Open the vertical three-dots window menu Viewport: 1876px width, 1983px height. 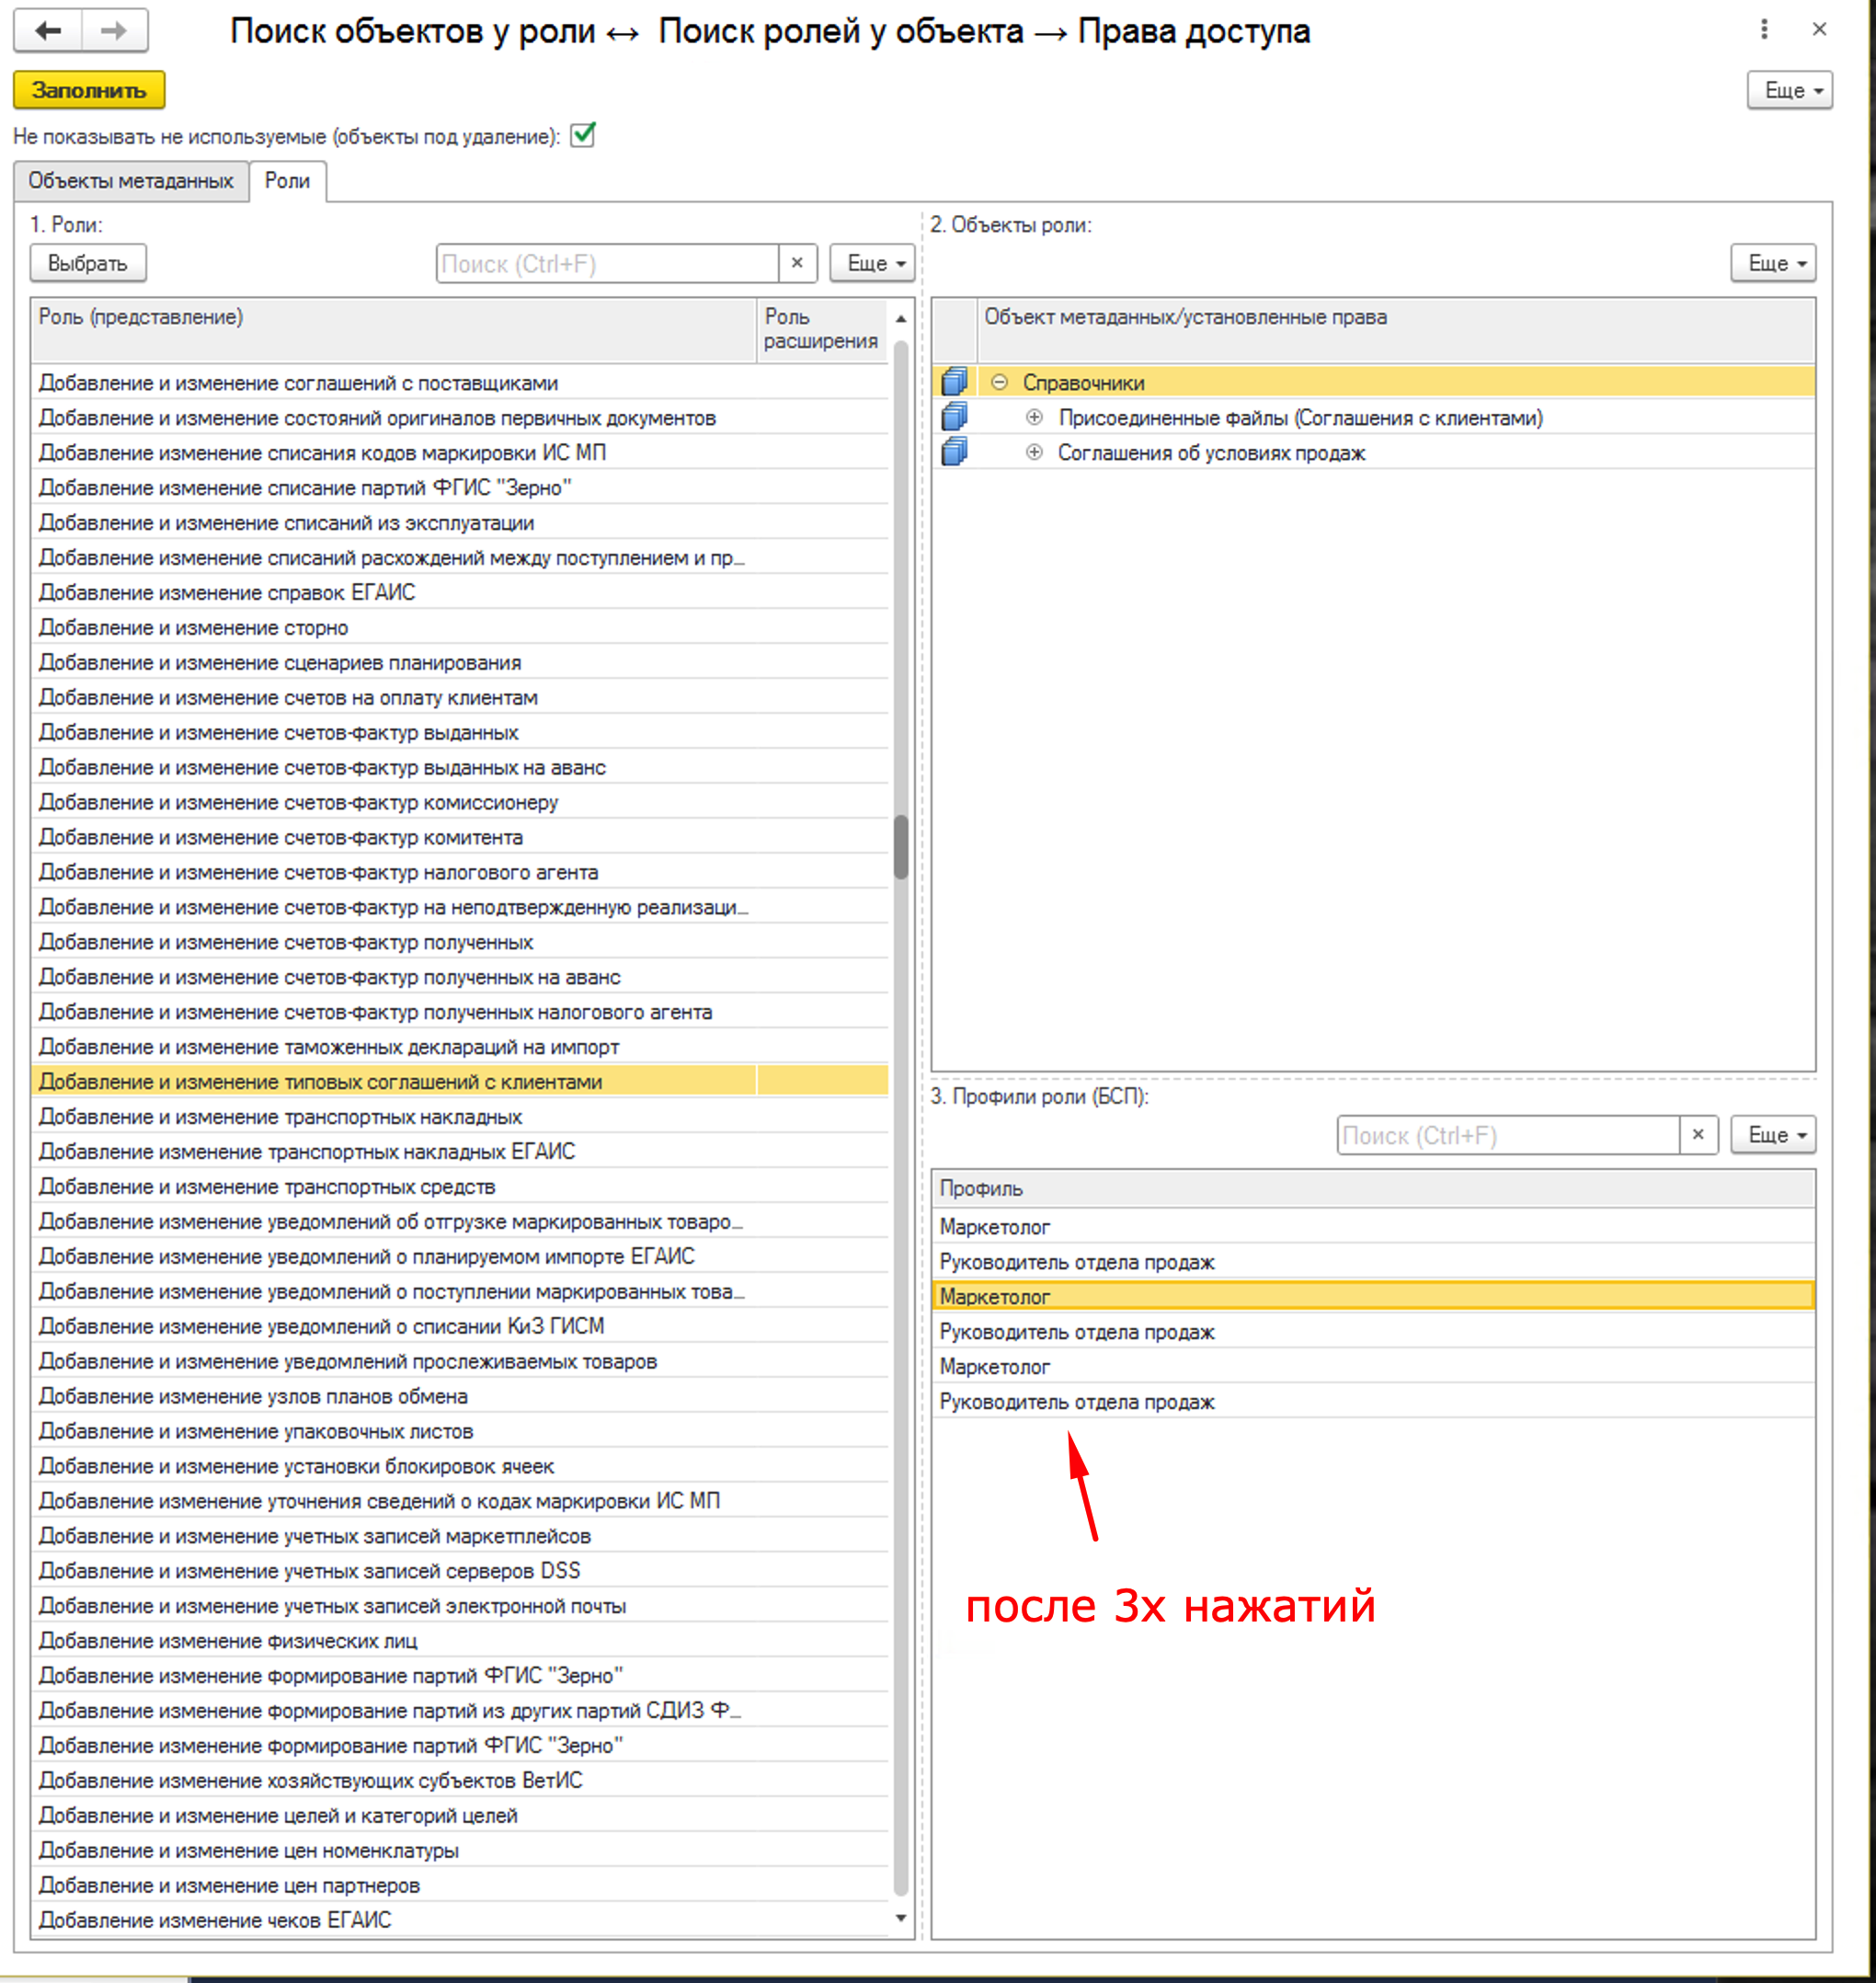coord(1764,30)
